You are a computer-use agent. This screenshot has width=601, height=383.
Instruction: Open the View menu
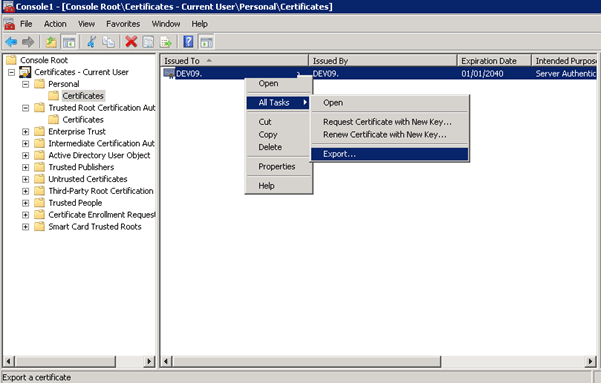(x=86, y=24)
